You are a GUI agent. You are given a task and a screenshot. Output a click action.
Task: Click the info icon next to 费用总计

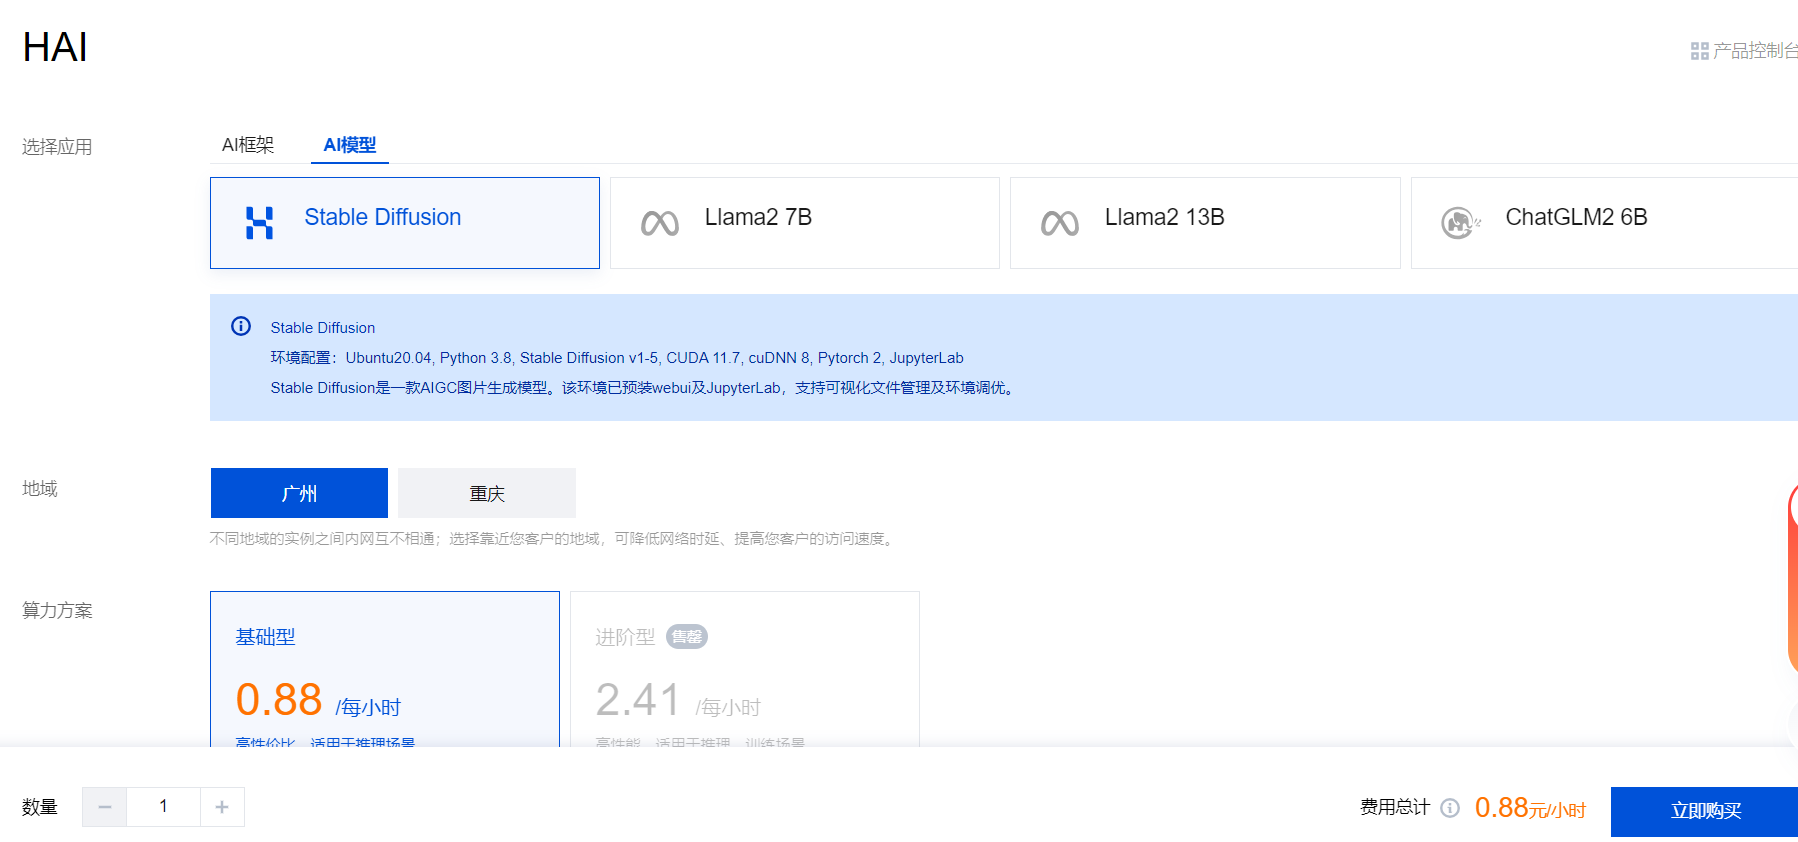(1450, 808)
